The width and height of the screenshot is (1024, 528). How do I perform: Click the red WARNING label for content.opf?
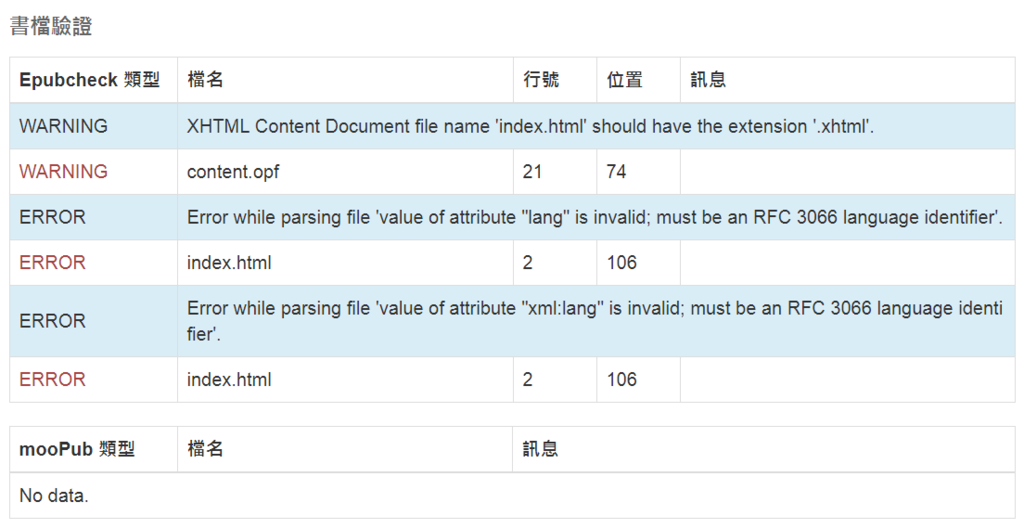63,171
